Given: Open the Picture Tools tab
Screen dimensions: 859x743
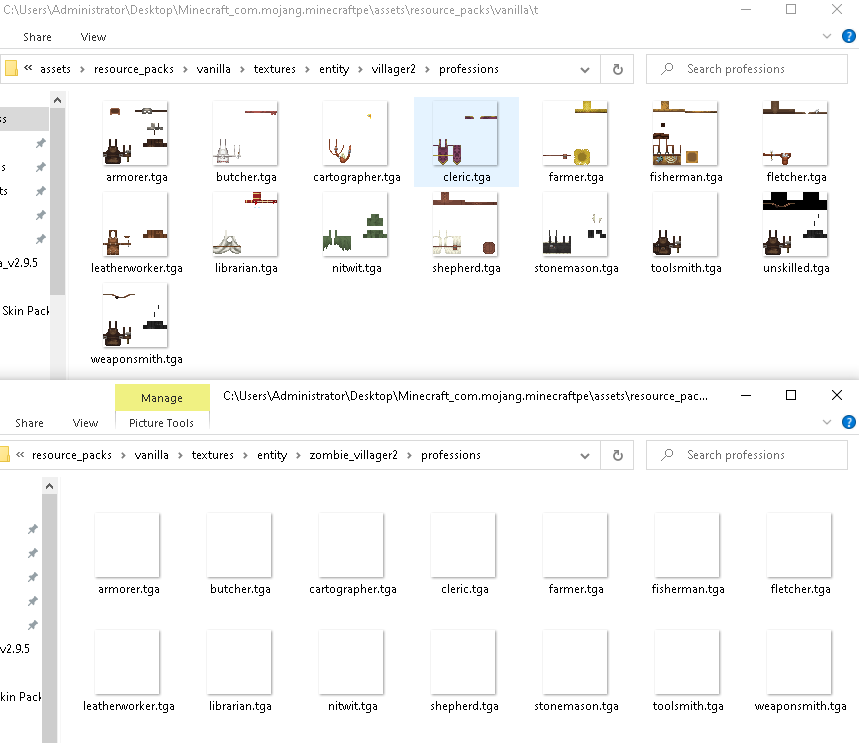Looking at the screenshot, I should pyautogui.click(x=161, y=423).
